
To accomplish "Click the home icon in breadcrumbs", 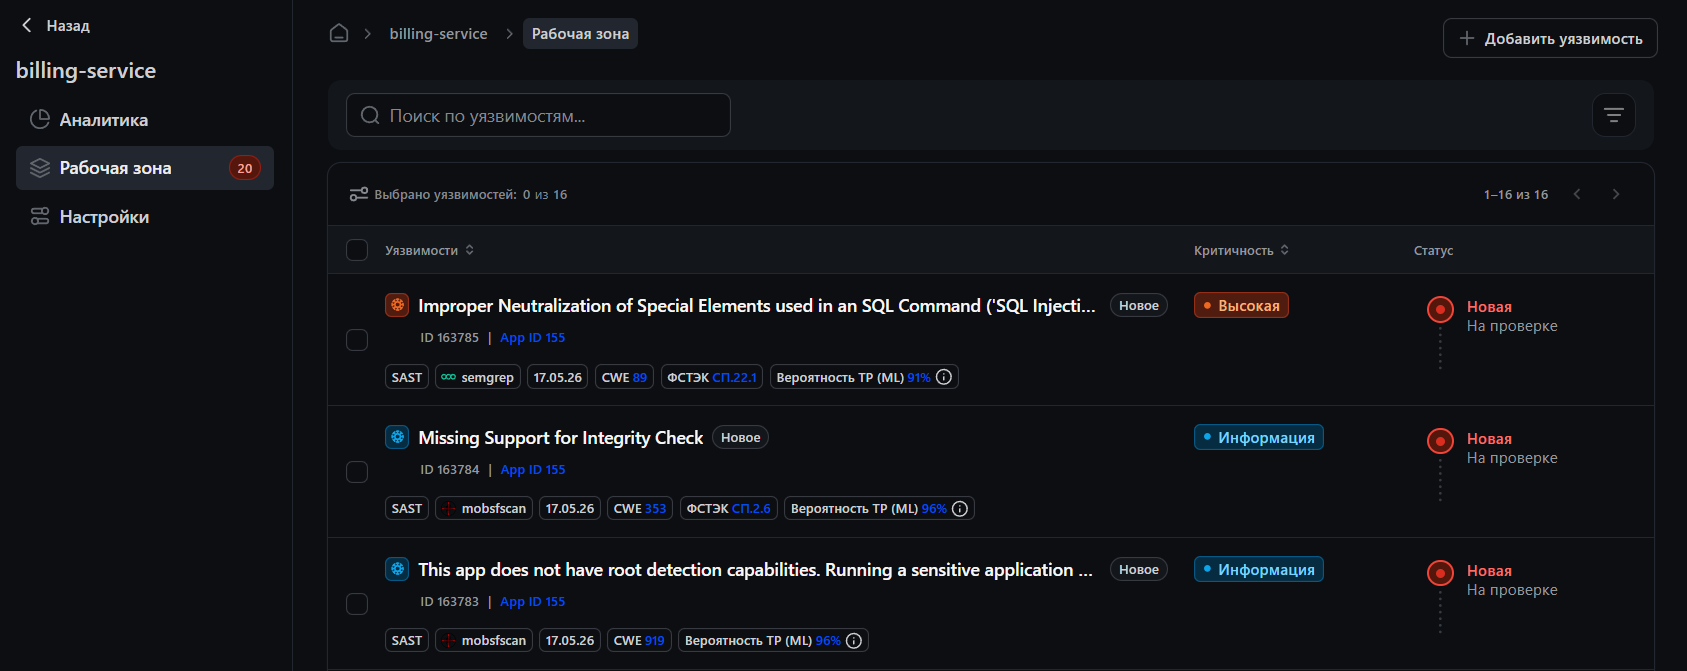I will pos(339,33).
